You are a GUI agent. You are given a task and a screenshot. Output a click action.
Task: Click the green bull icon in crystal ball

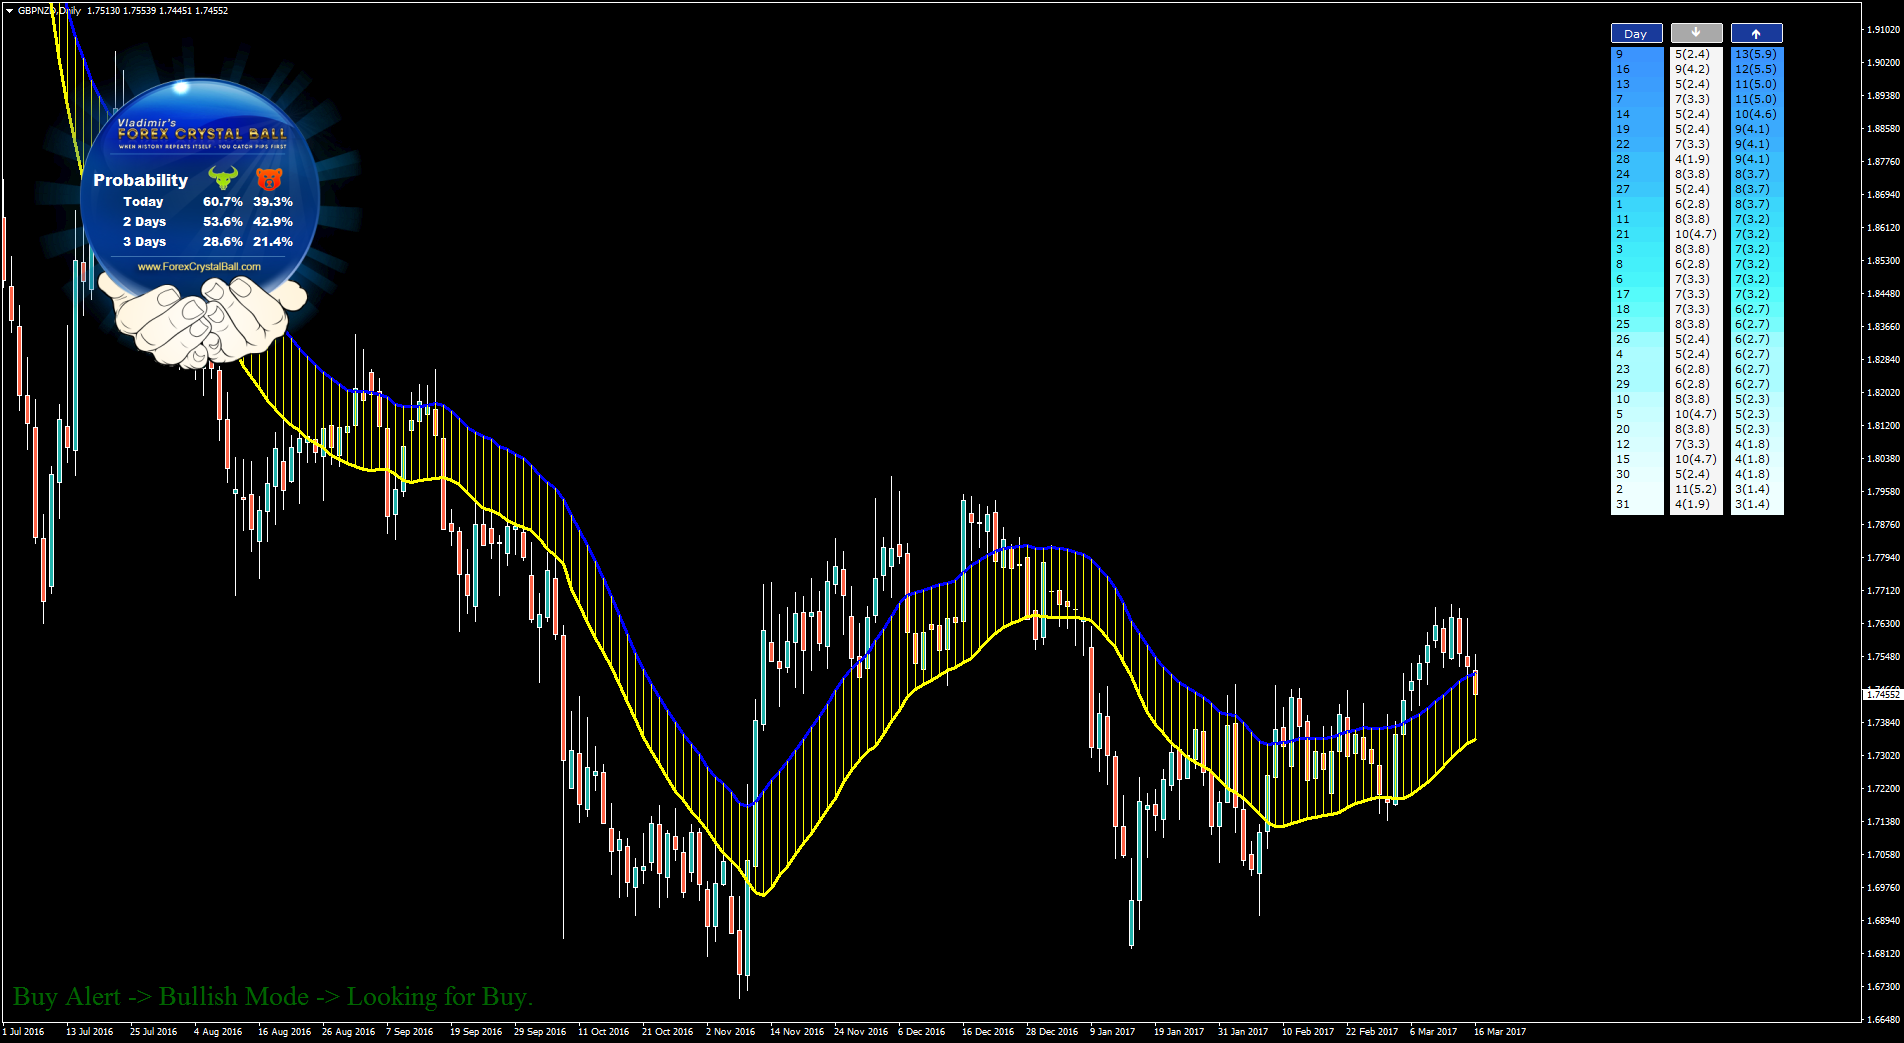[x=222, y=178]
